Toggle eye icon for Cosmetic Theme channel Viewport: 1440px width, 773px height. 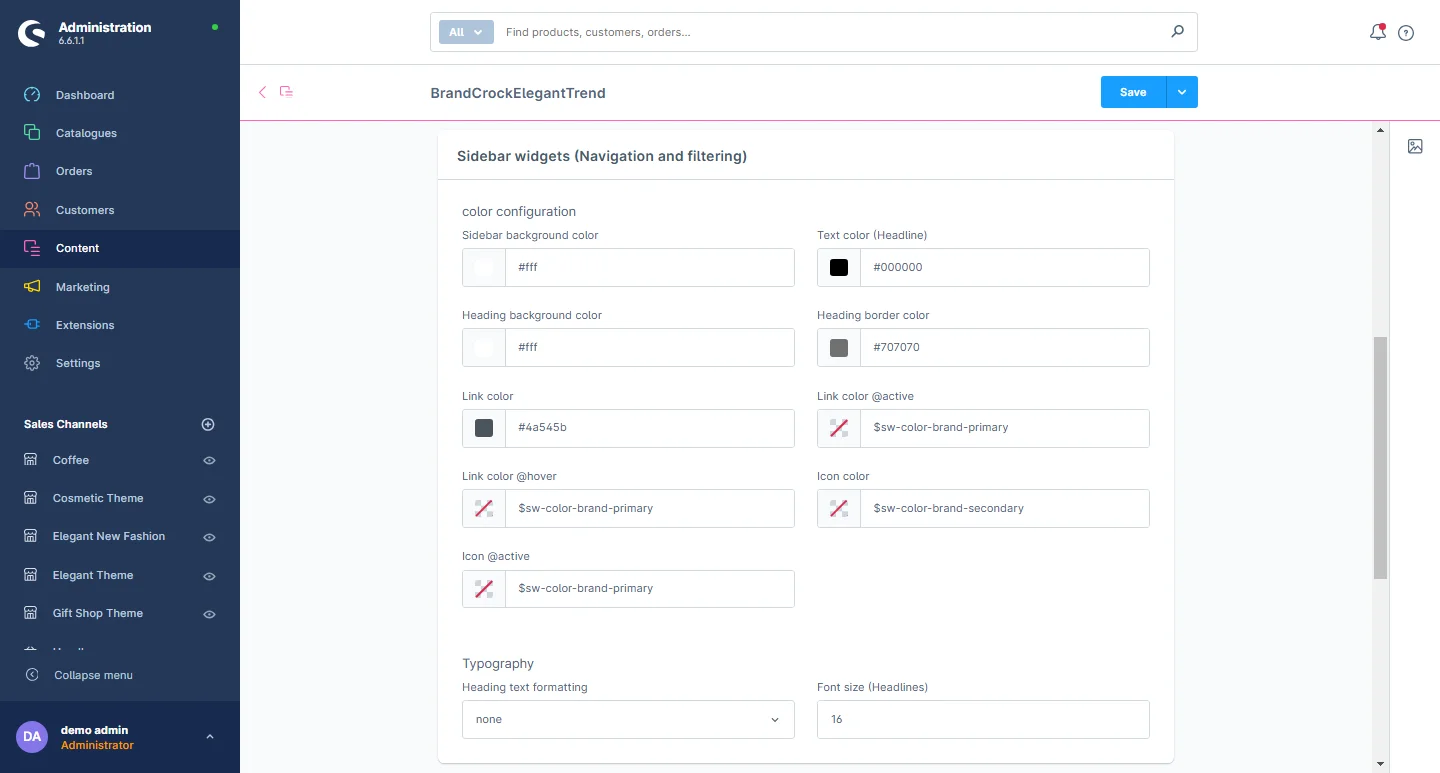pyautogui.click(x=209, y=499)
